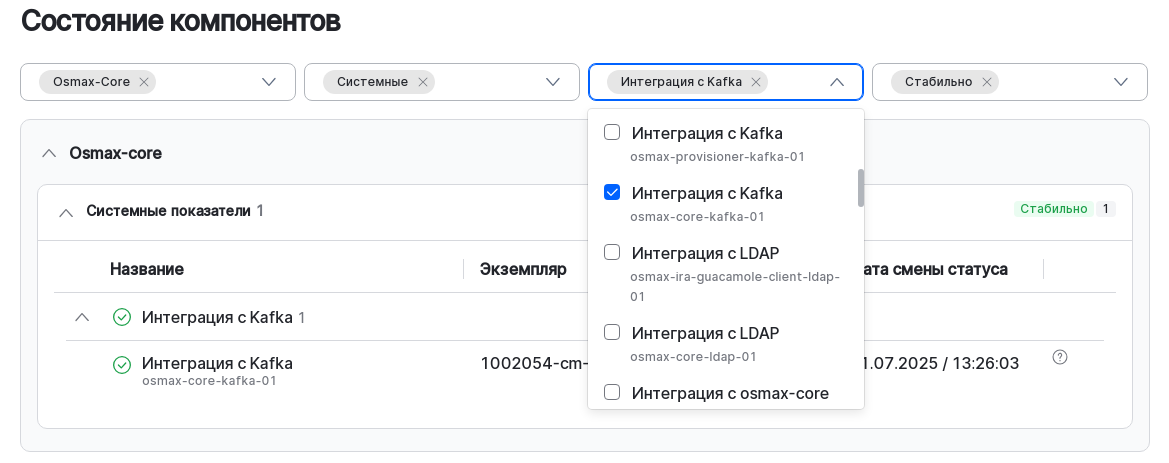Remove the Системные filter chip

pos(423,82)
